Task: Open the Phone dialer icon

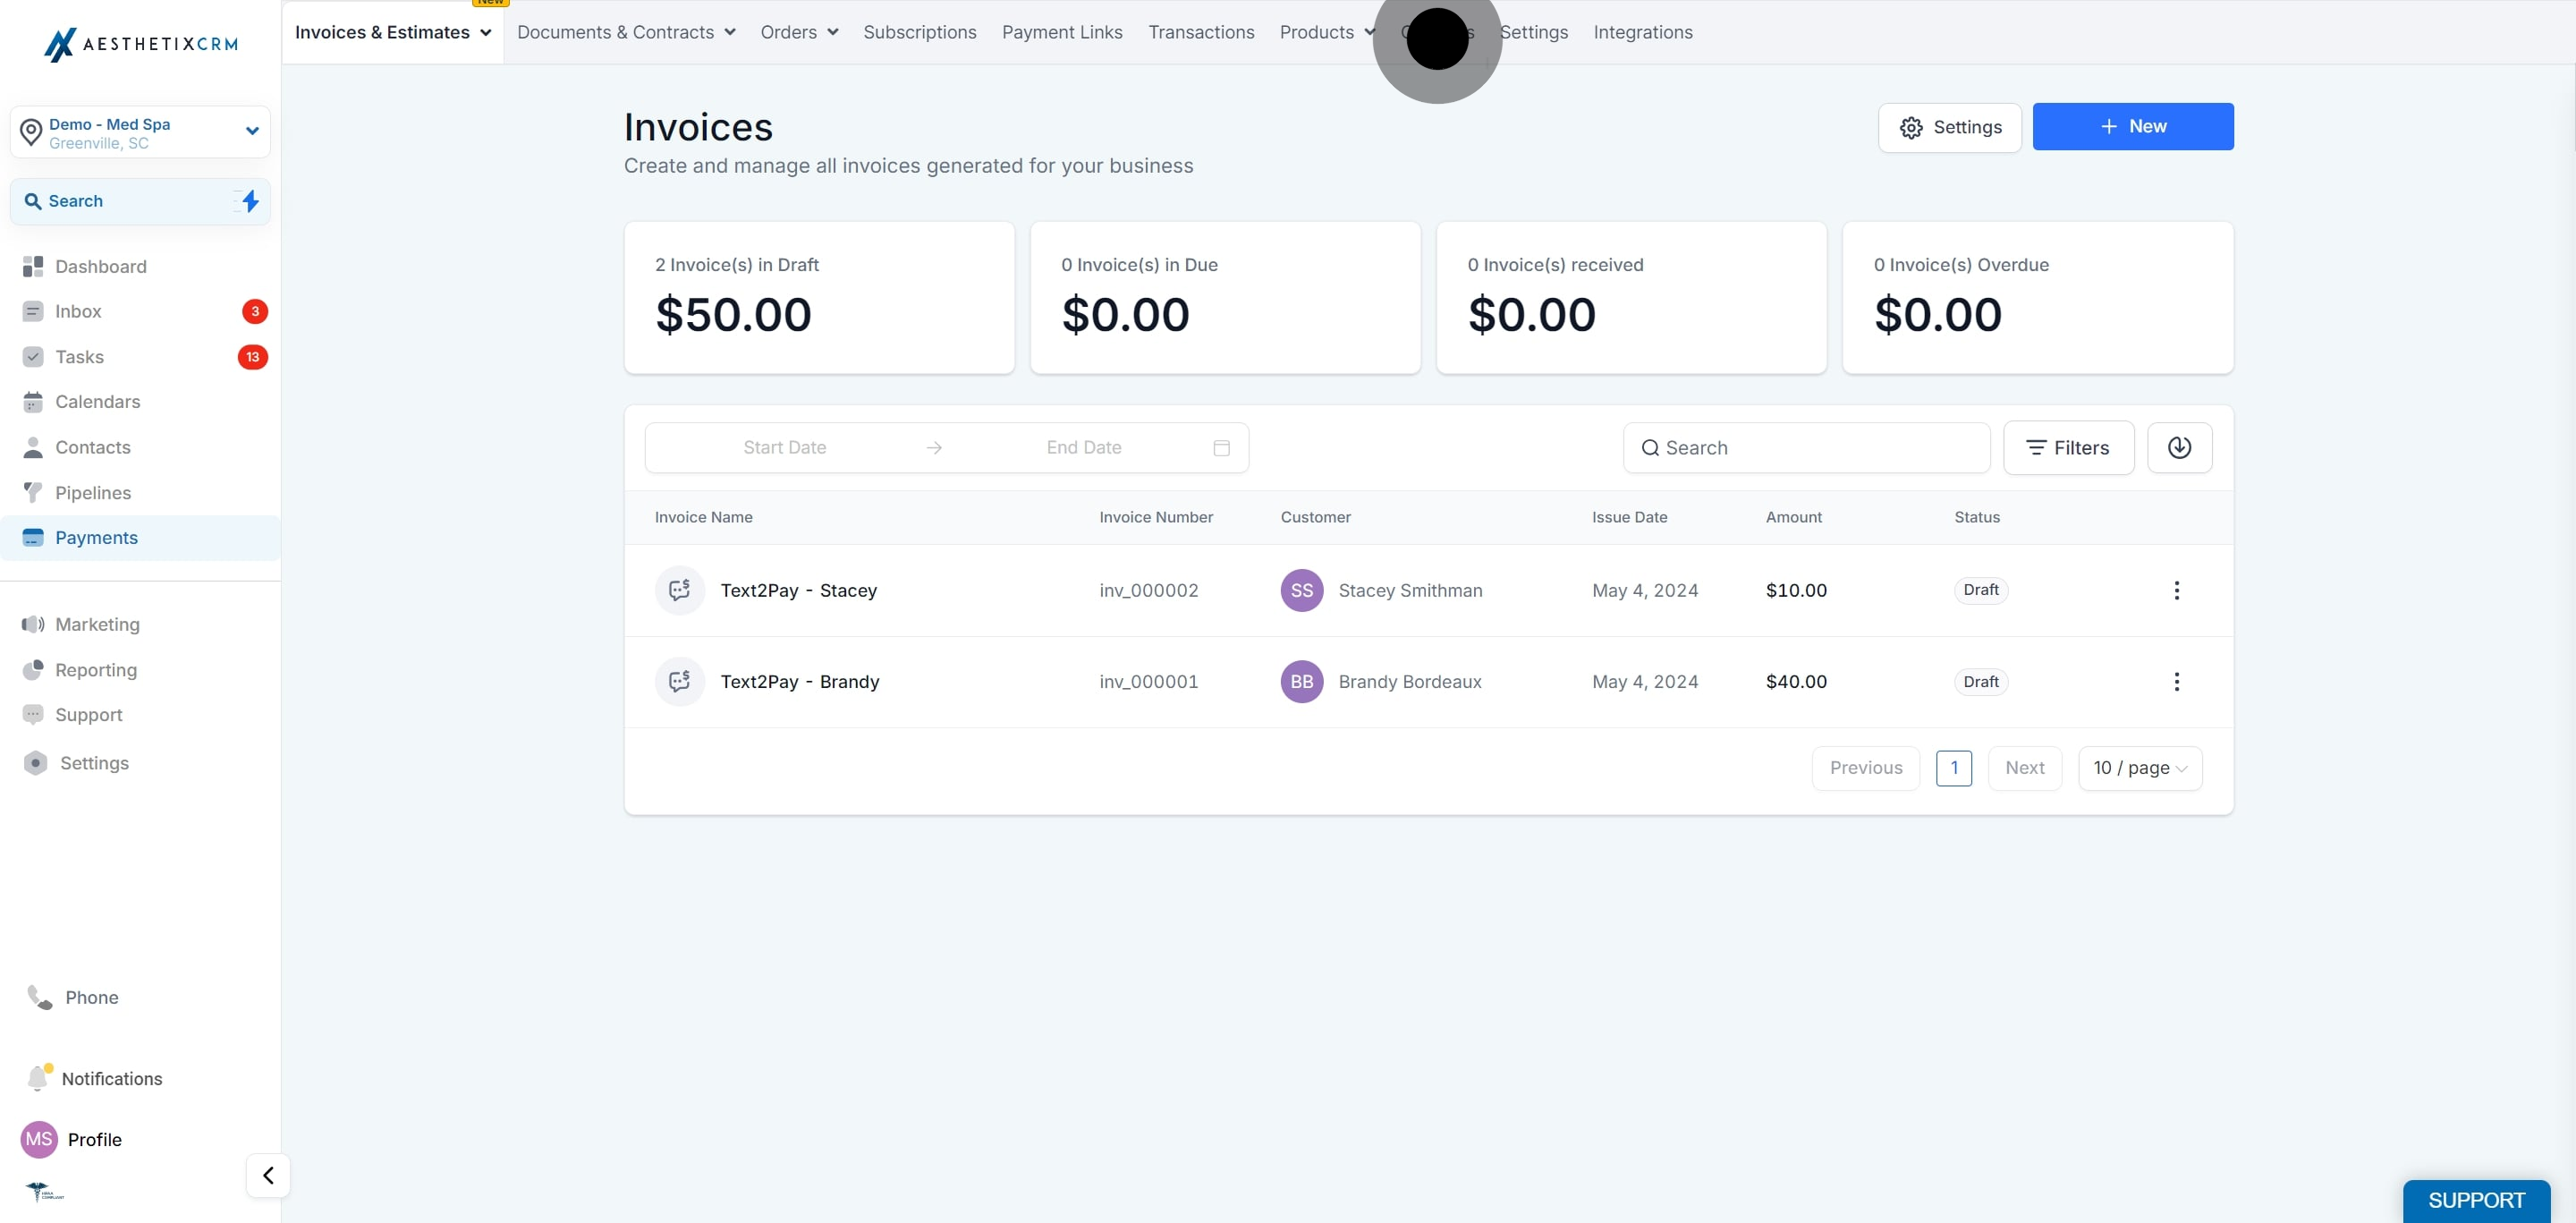Action: 40,996
